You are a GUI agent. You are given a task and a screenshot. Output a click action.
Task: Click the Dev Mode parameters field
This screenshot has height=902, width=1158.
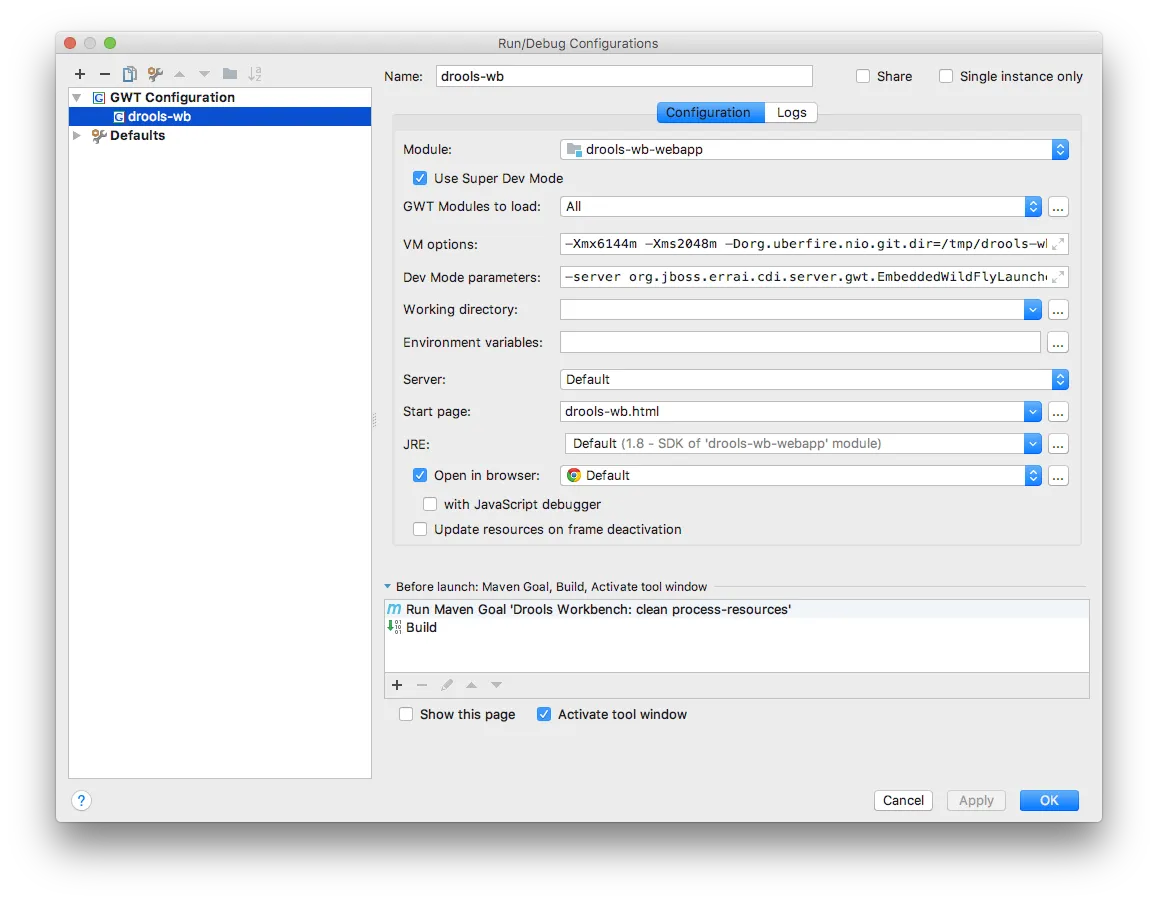tap(806, 277)
